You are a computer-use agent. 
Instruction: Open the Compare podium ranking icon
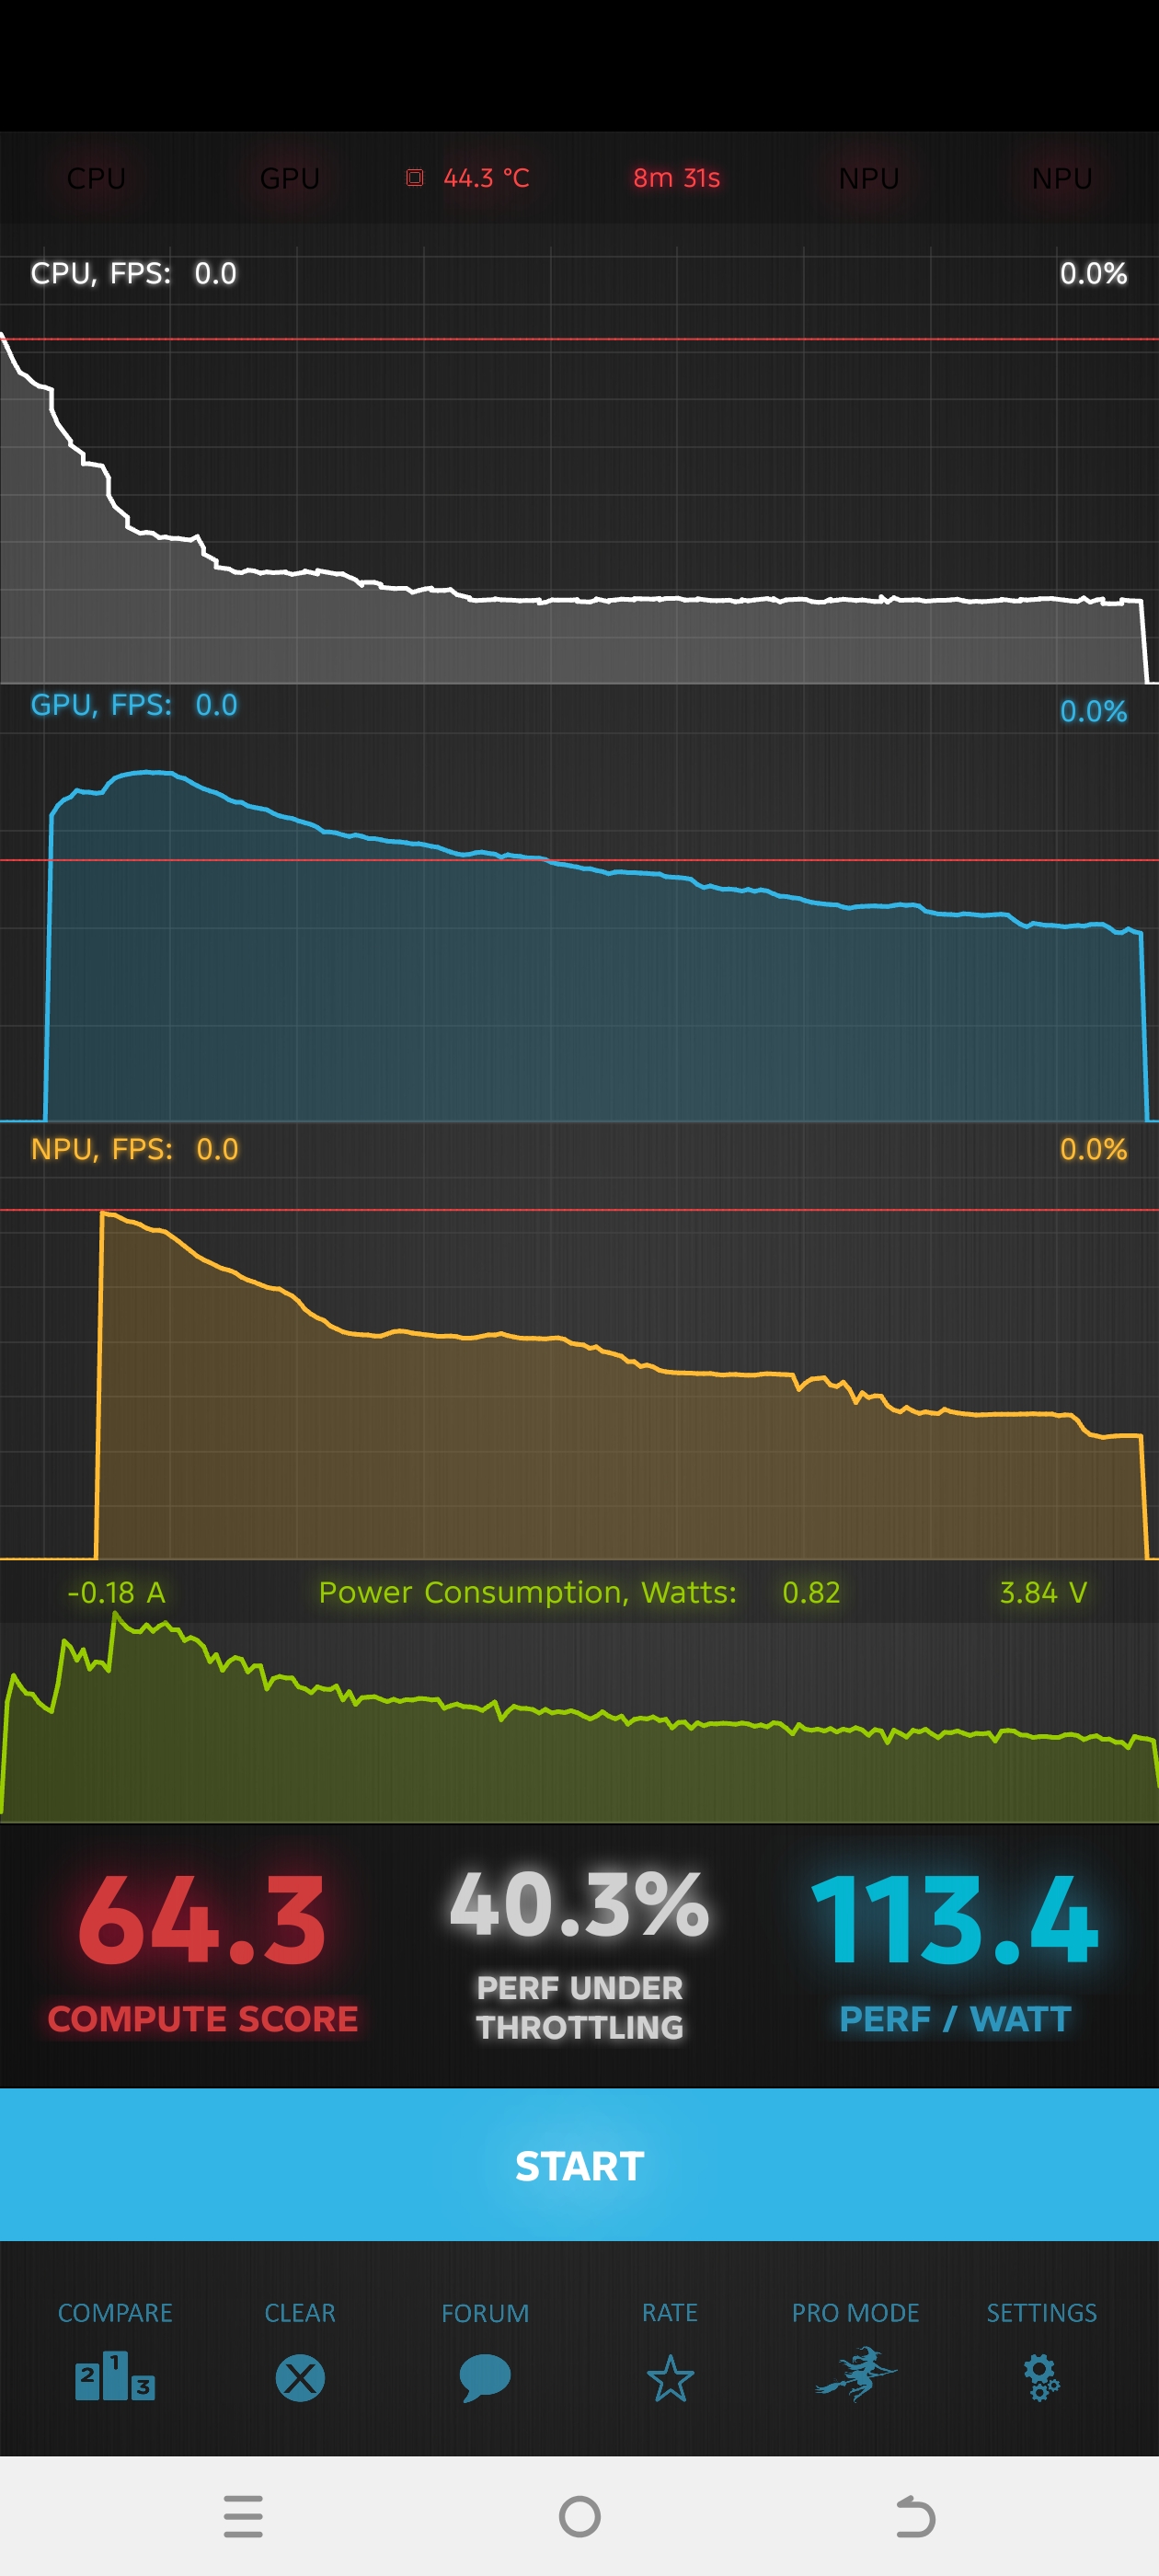click(x=115, y=2376)
